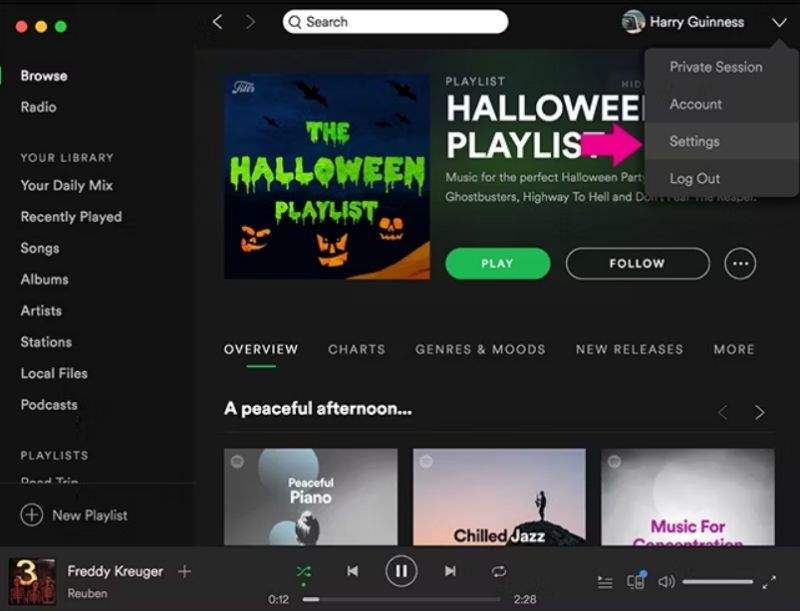Screen dimensions: 800x611
Task: Choose Log Out from the menu
Action: [694, 179]
